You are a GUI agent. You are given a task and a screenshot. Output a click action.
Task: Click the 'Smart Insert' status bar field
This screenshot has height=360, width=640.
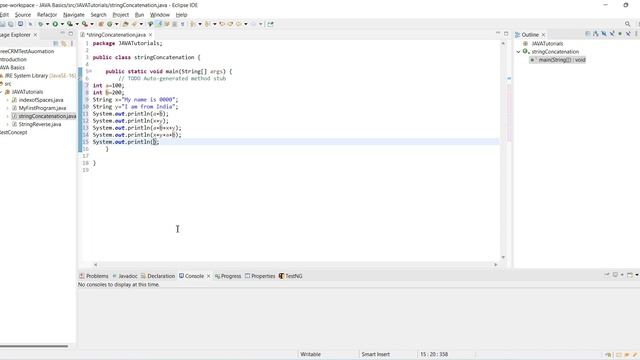pyautogui.click(x=376, y=354)
